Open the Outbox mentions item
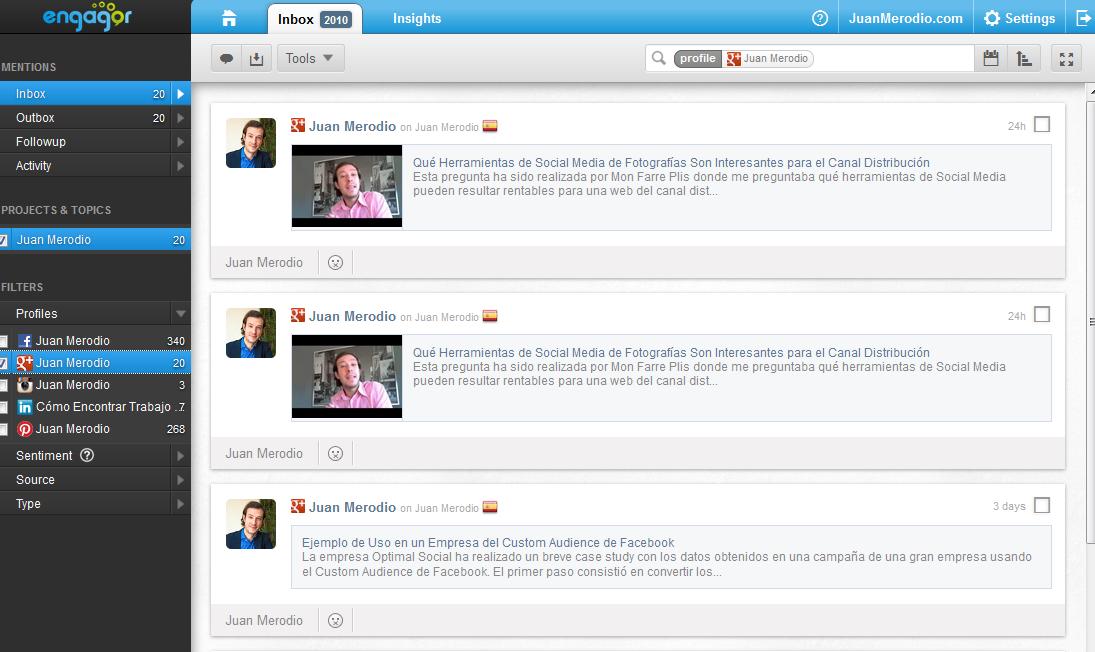 point(85,118)
